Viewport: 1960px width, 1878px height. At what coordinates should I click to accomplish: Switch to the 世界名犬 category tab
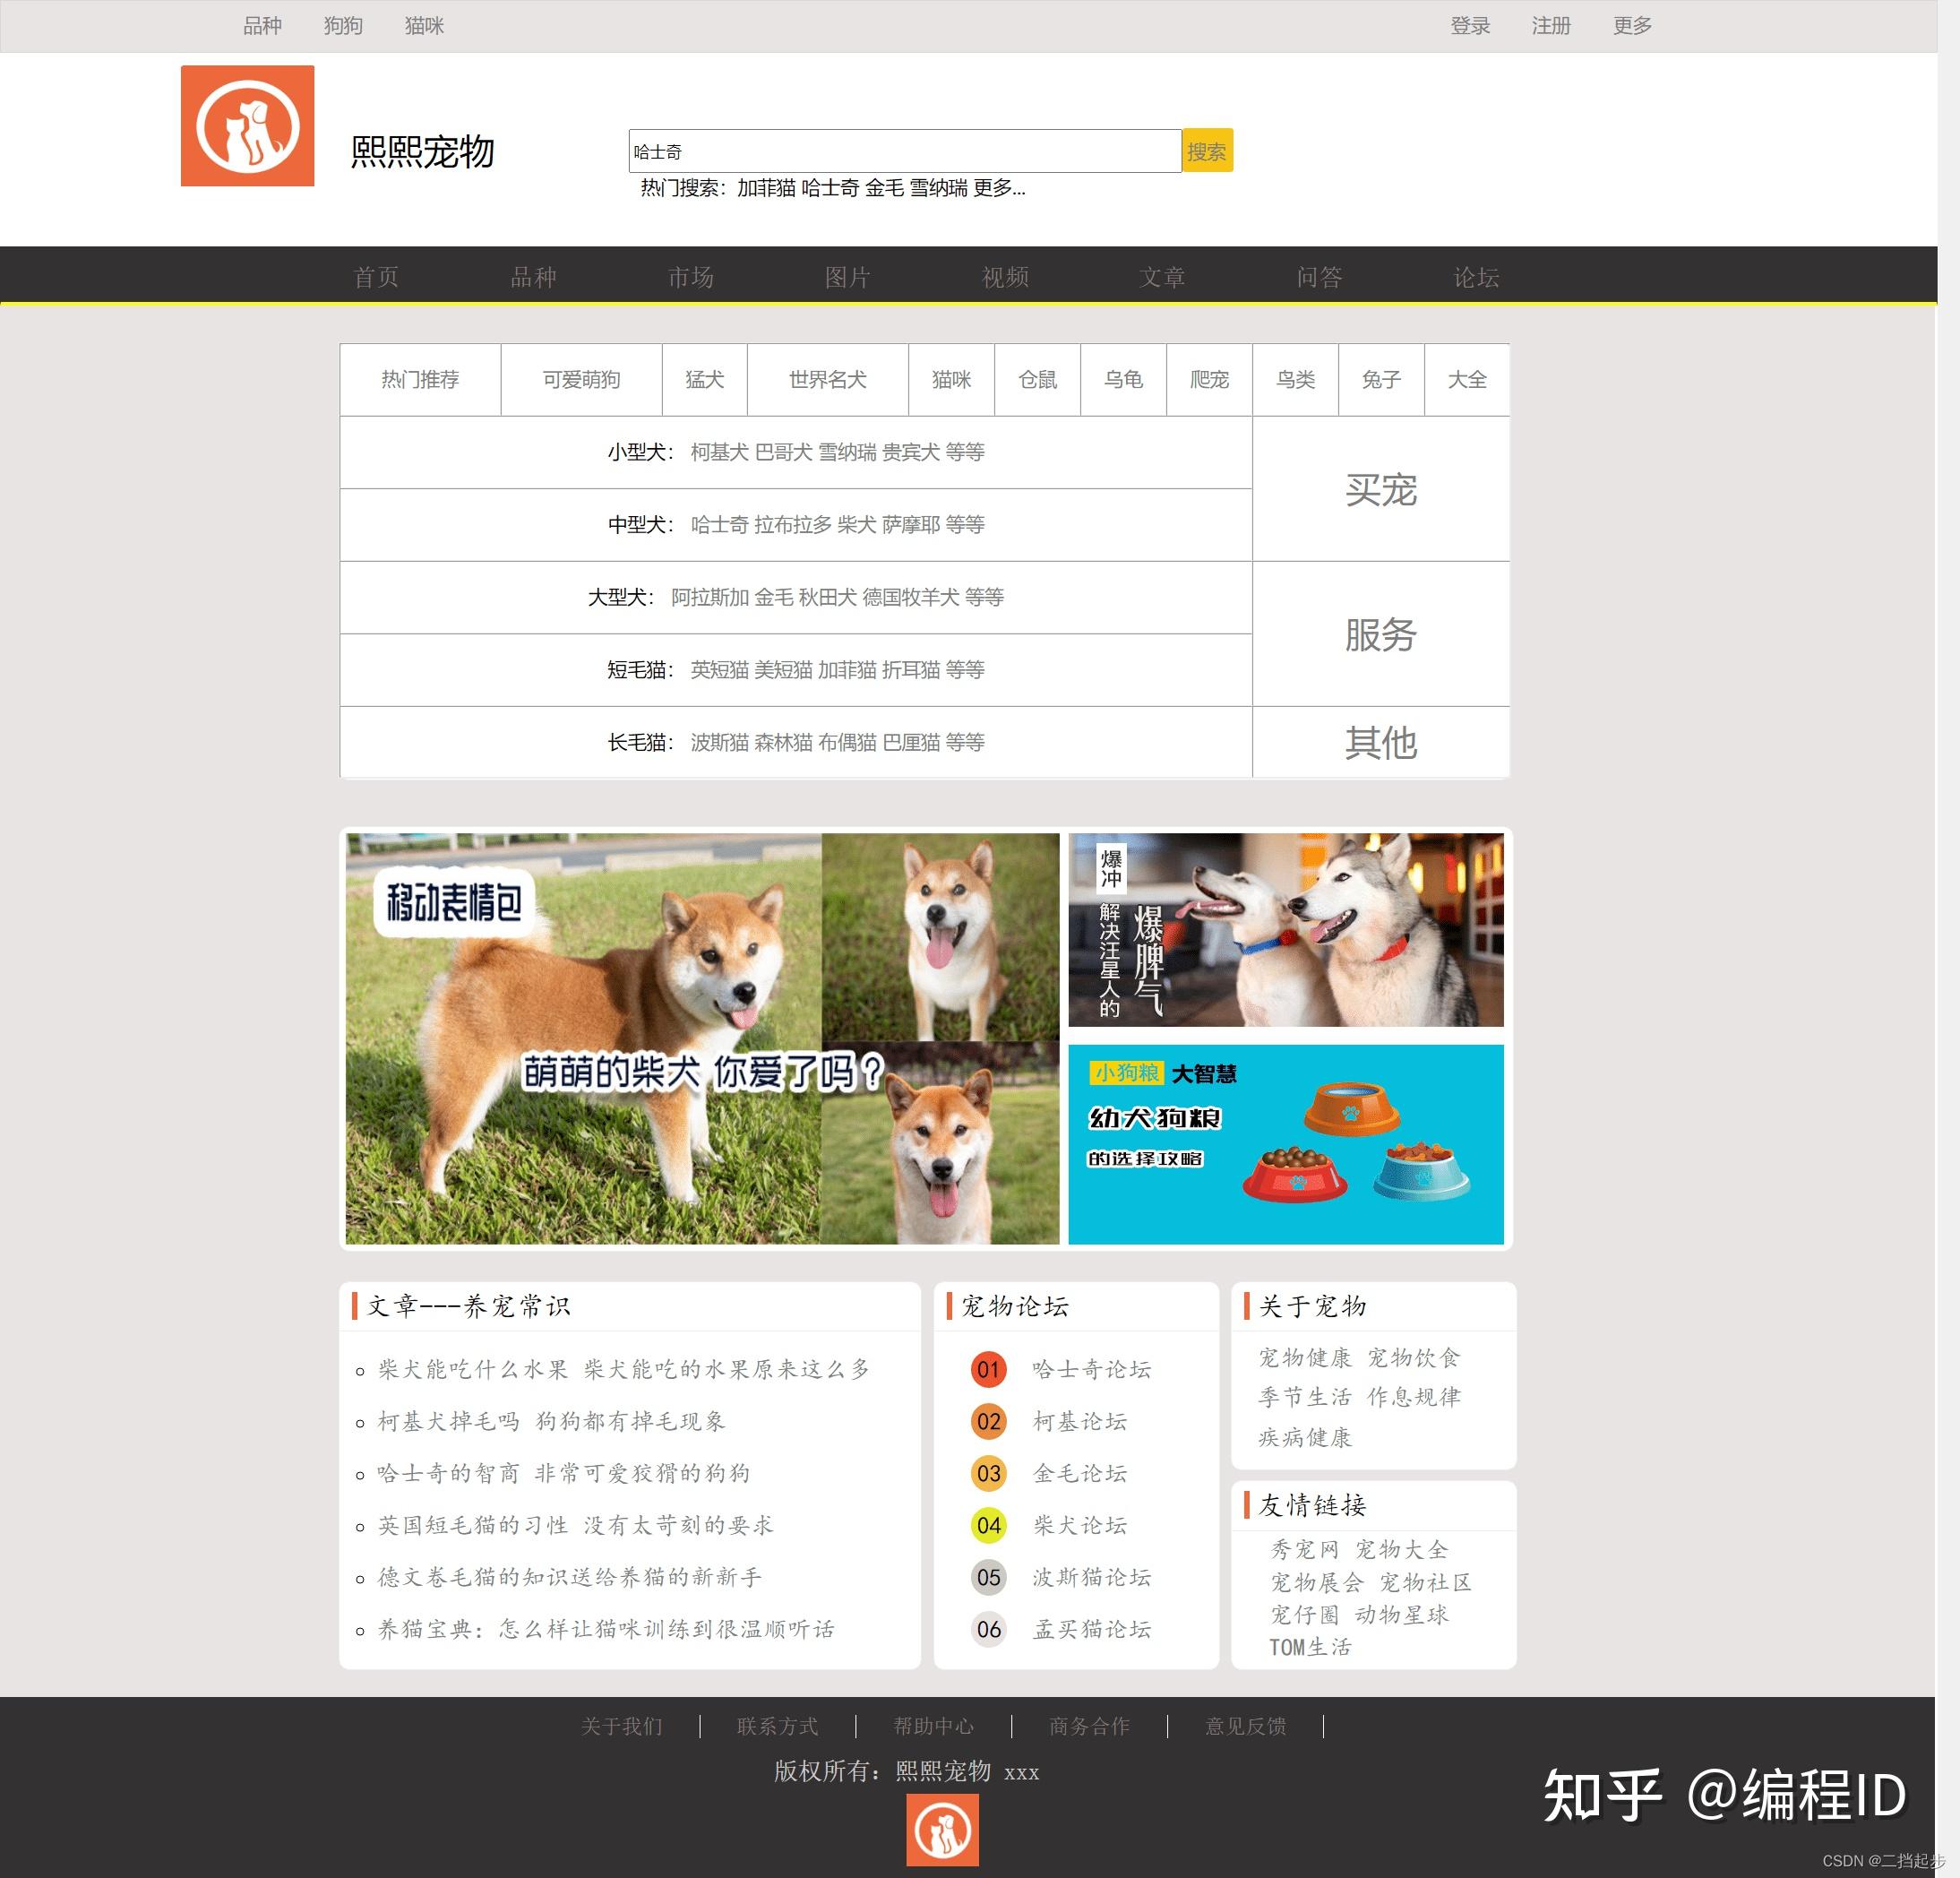pyautogui.click(x=828, y=379)
